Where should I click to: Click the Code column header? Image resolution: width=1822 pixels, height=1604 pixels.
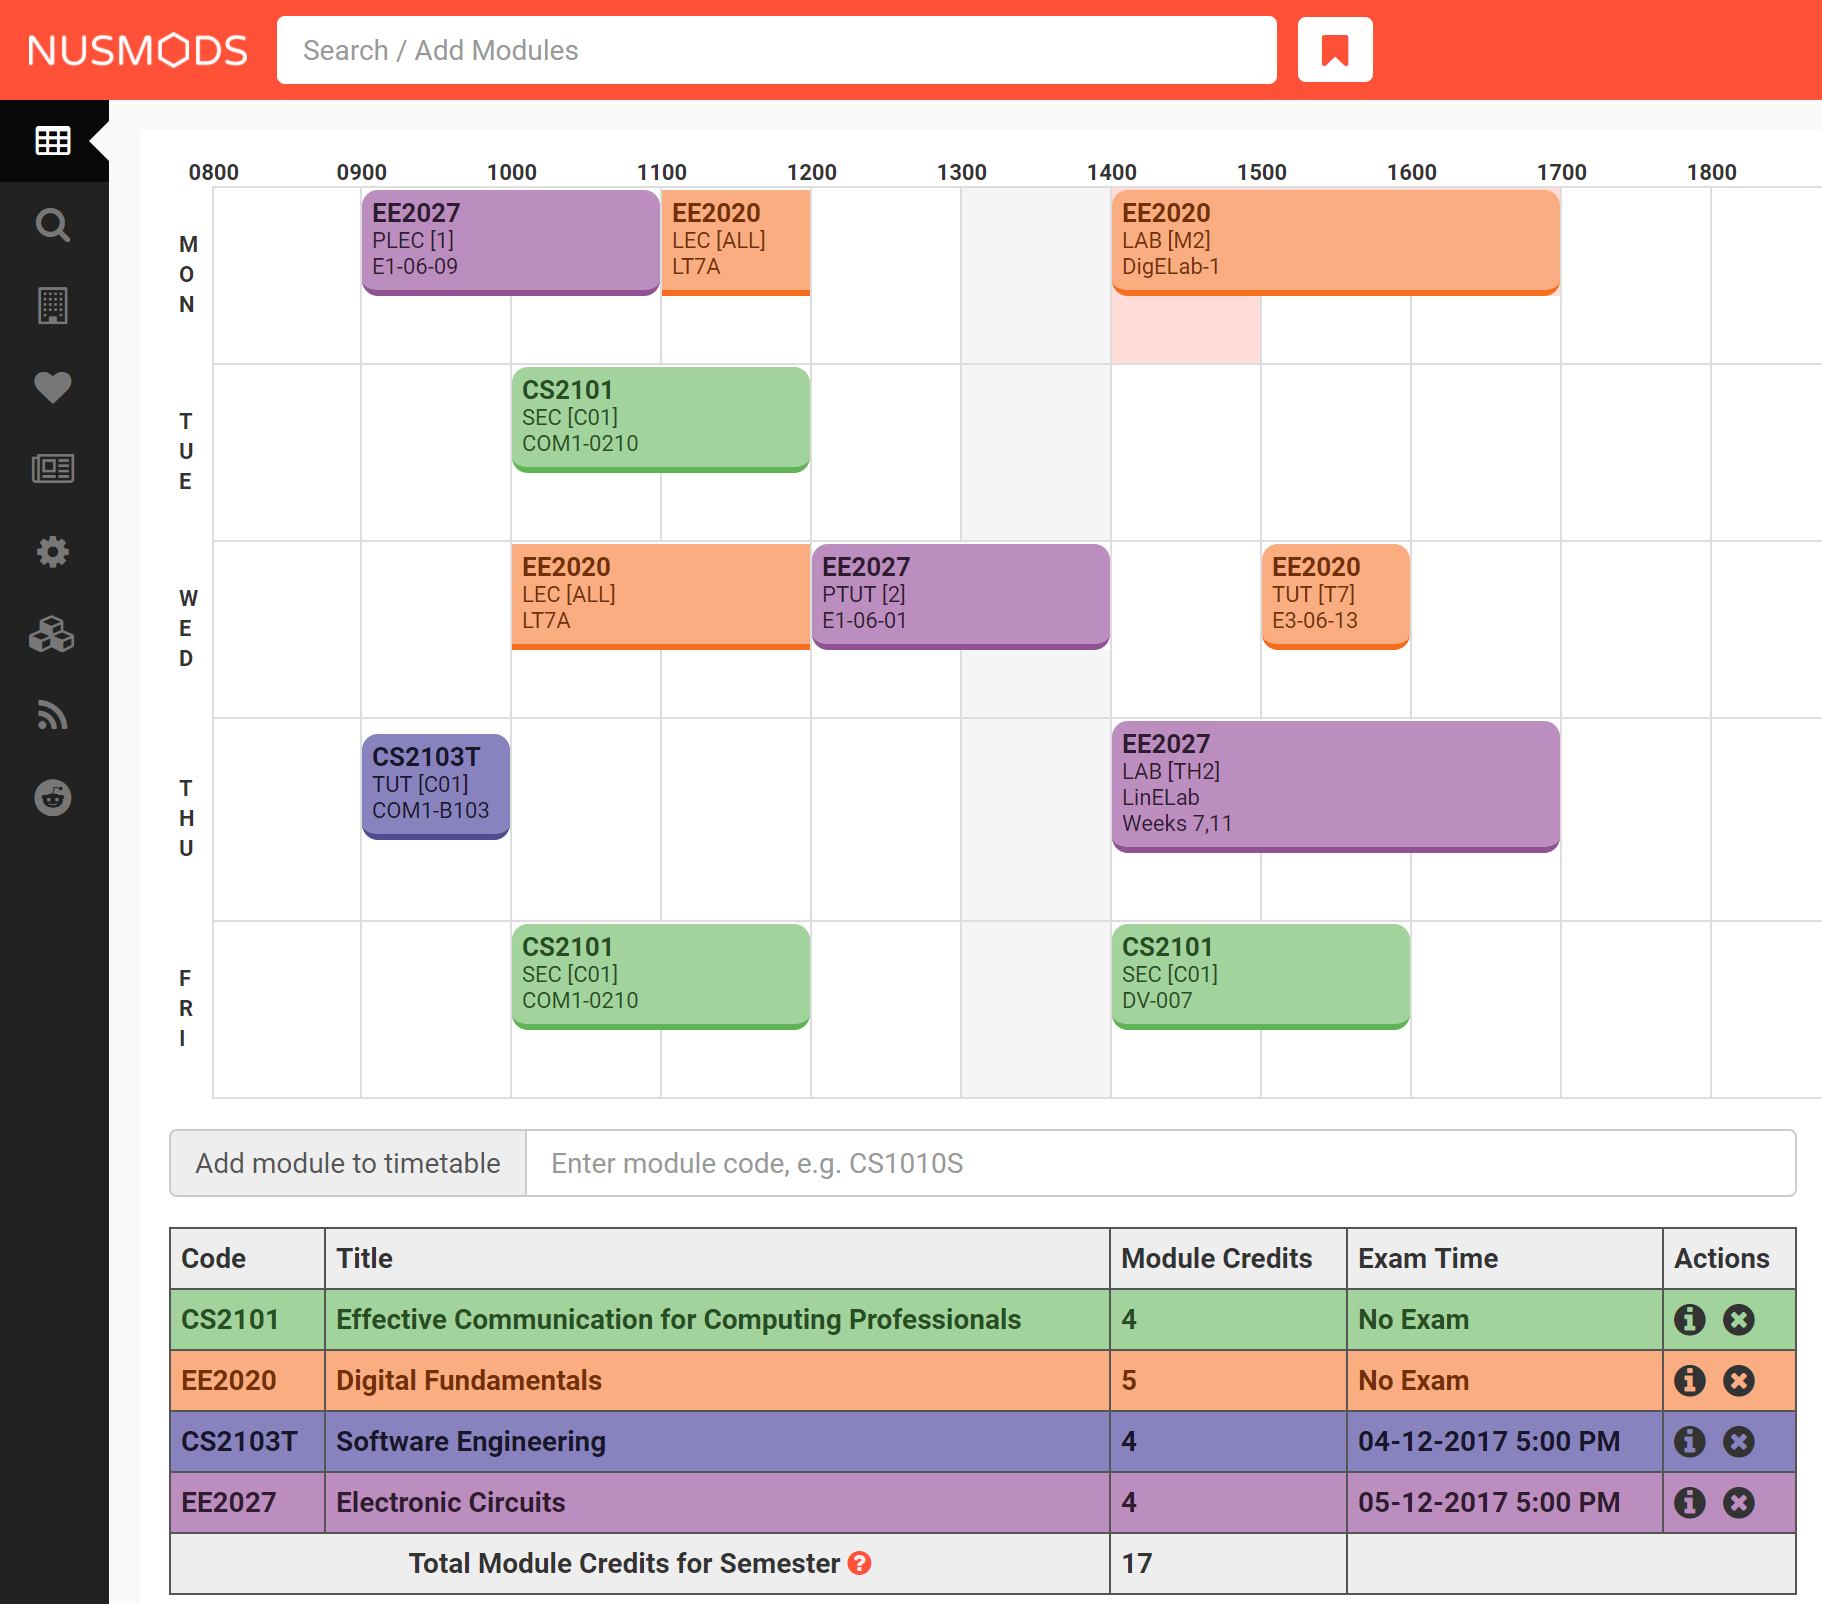point(214,1258)
